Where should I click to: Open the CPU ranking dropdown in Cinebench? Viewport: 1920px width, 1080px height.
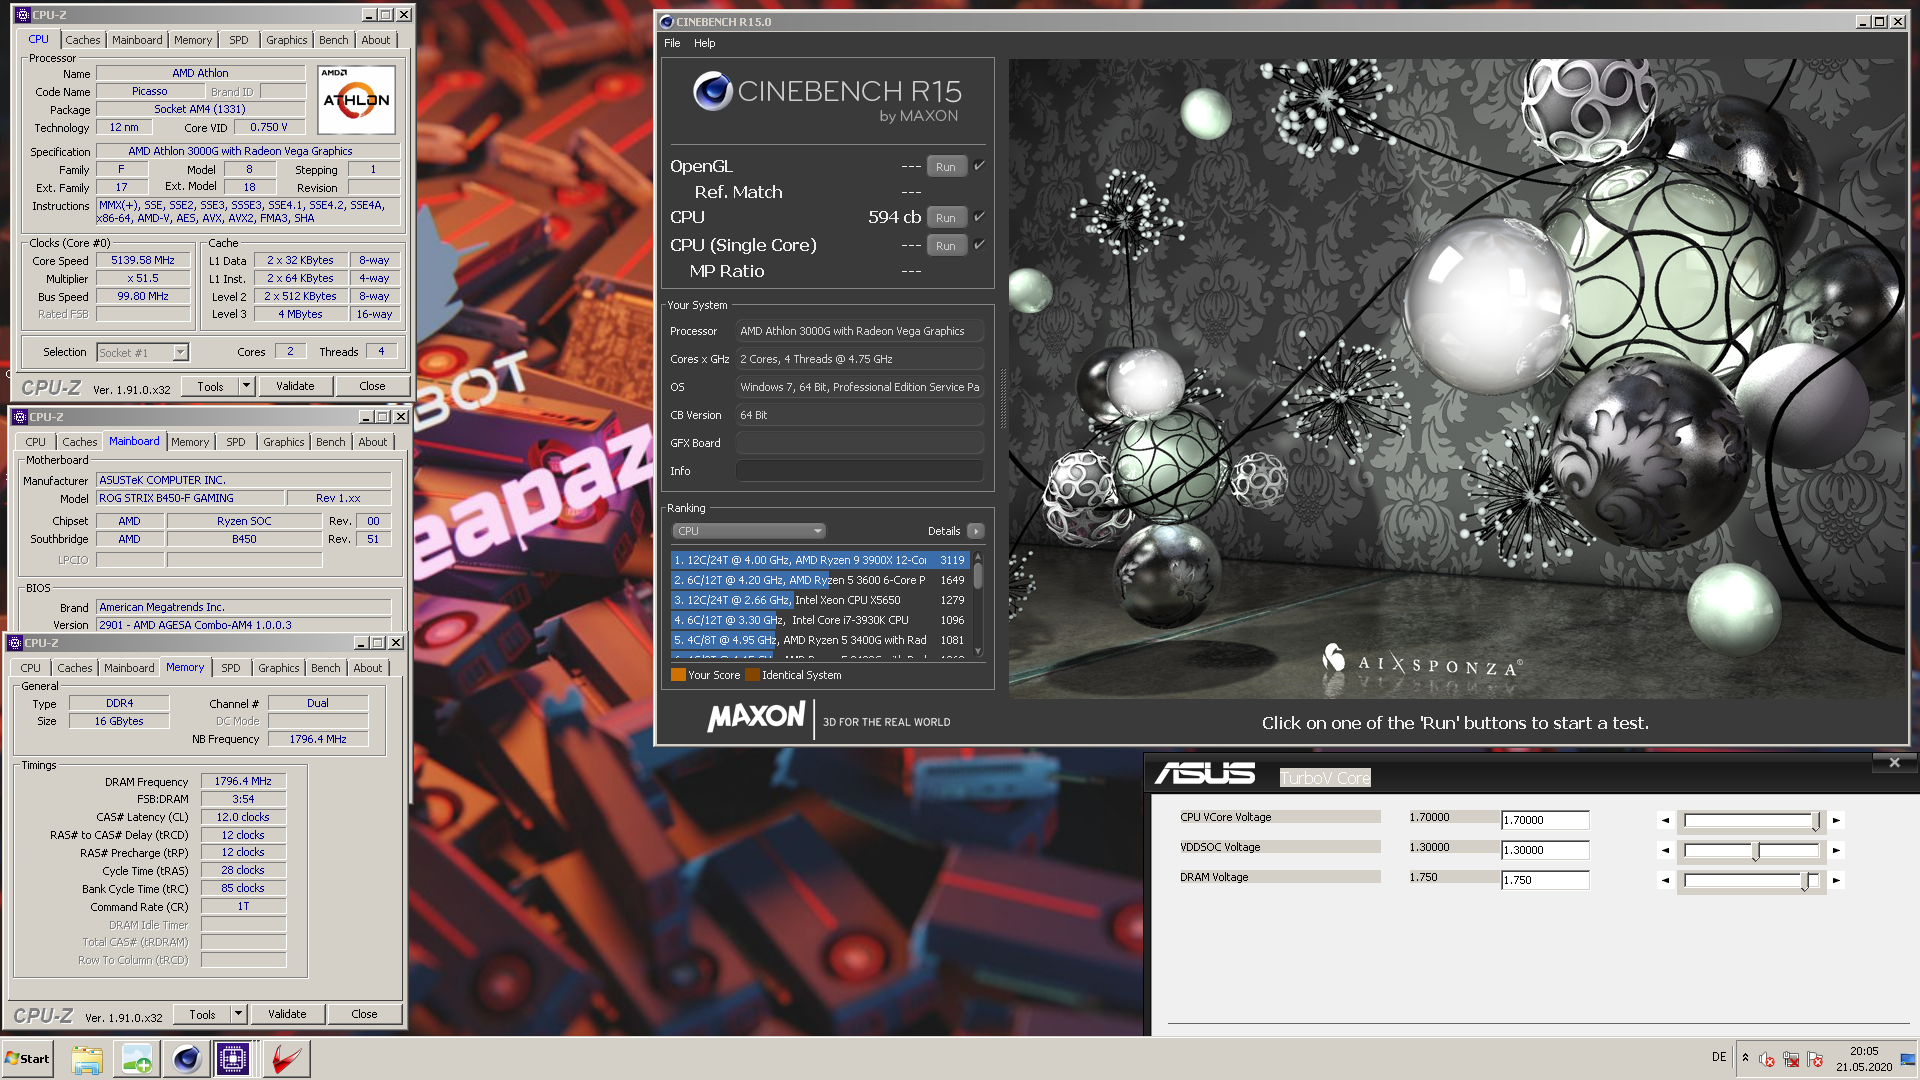coord(748,531)
